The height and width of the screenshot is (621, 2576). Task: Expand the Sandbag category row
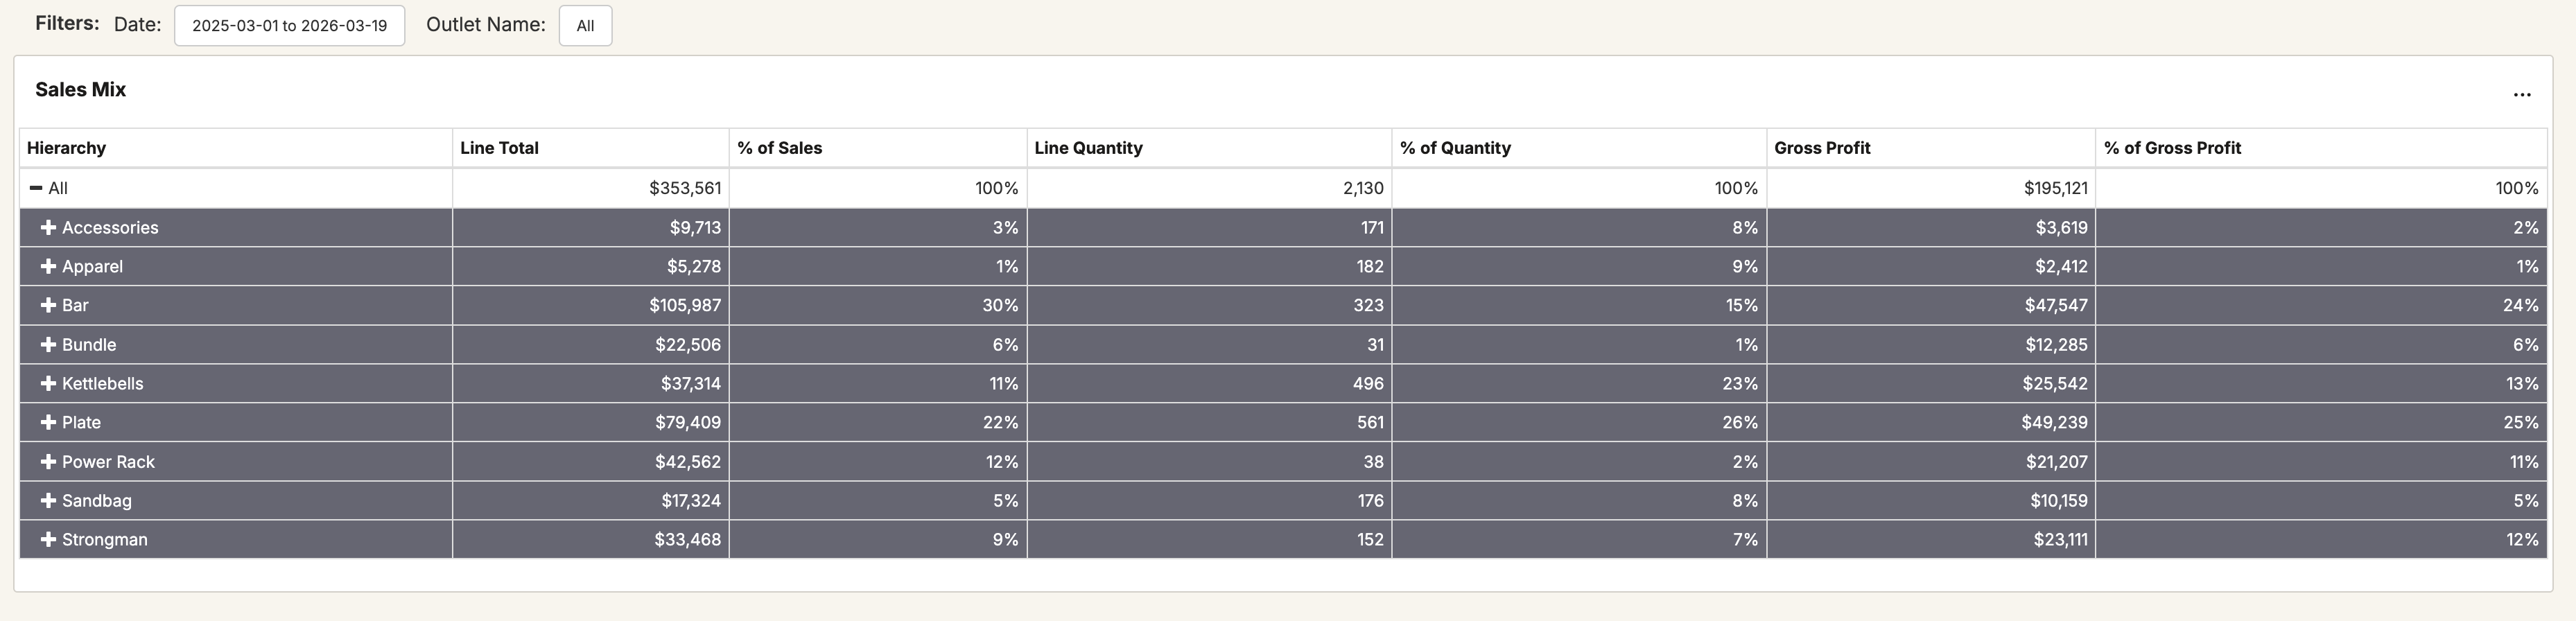tap(48, 501)
